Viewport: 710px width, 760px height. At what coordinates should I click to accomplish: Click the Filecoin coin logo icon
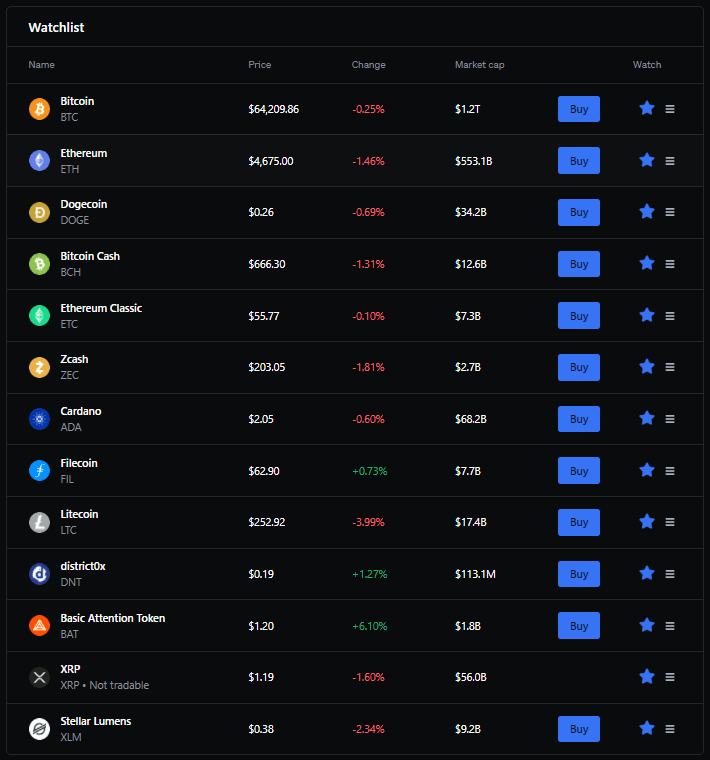click(x=39, y=471)
